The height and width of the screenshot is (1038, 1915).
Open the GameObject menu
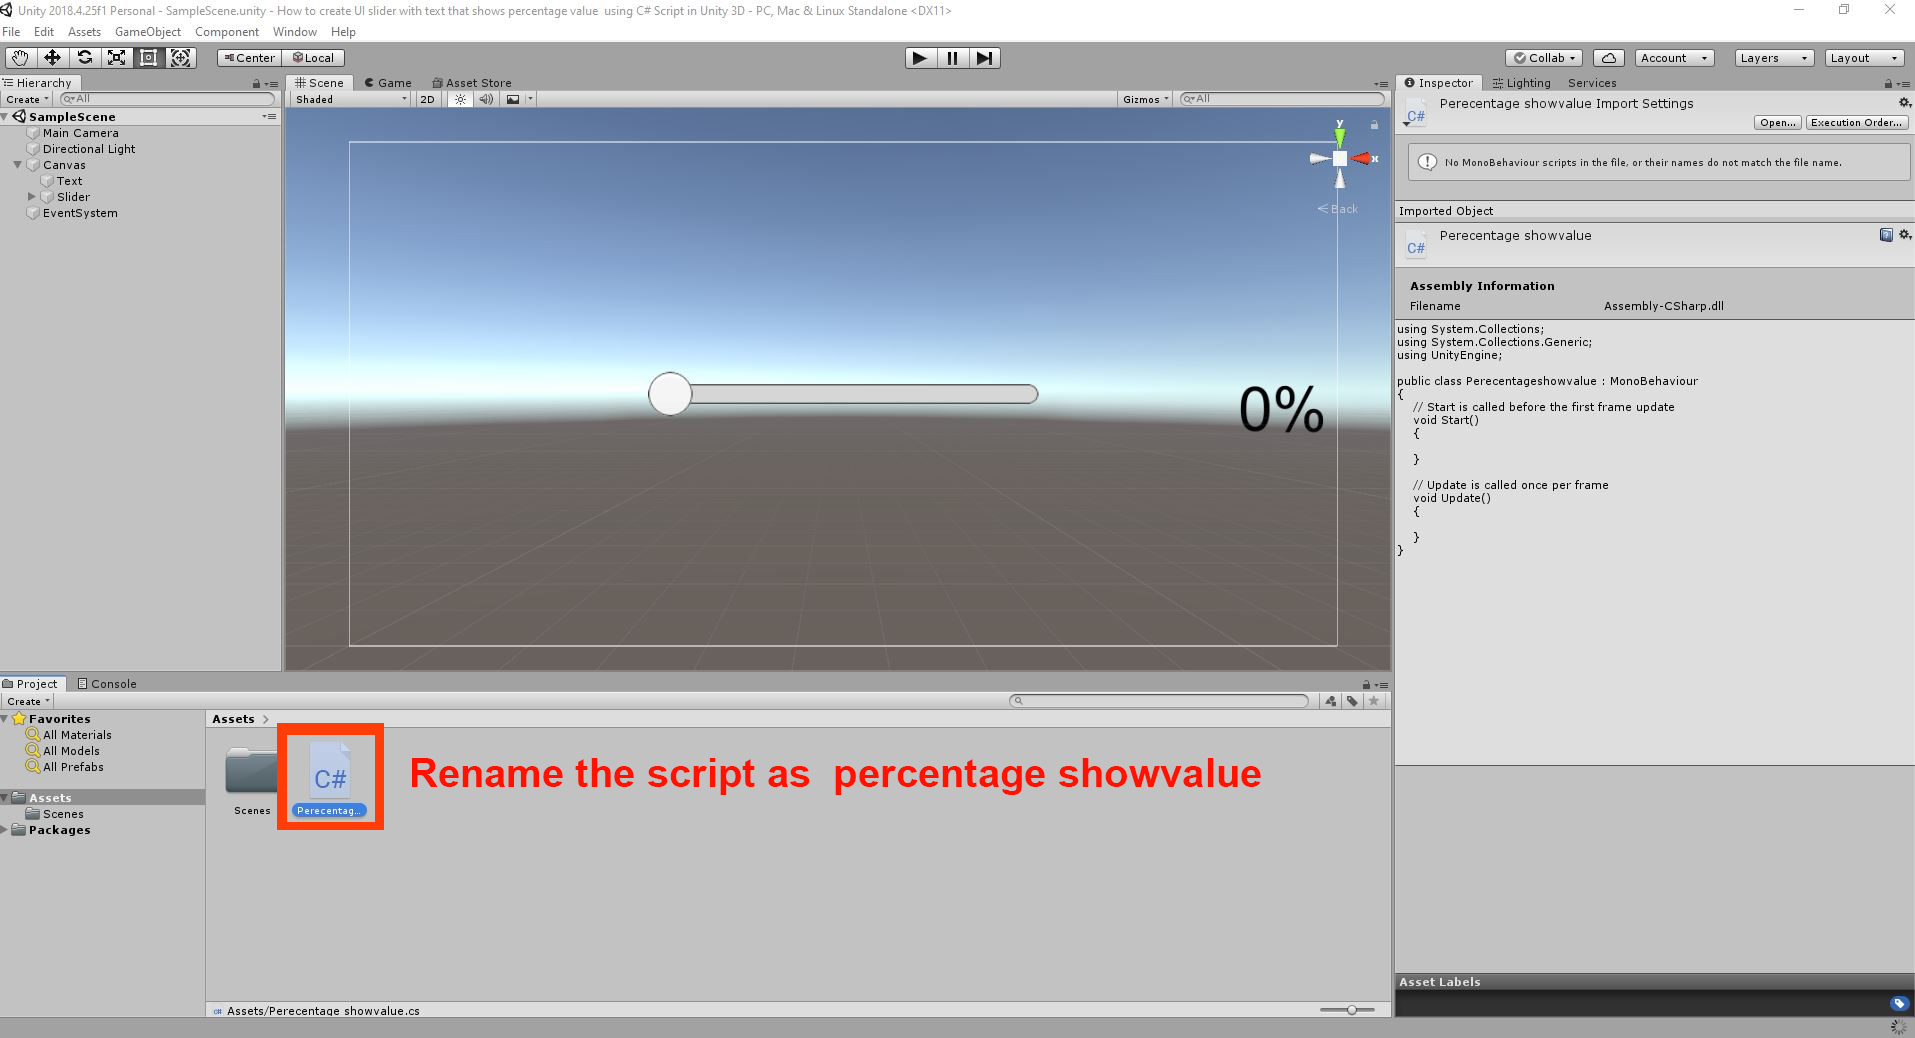tap(148, 31)
